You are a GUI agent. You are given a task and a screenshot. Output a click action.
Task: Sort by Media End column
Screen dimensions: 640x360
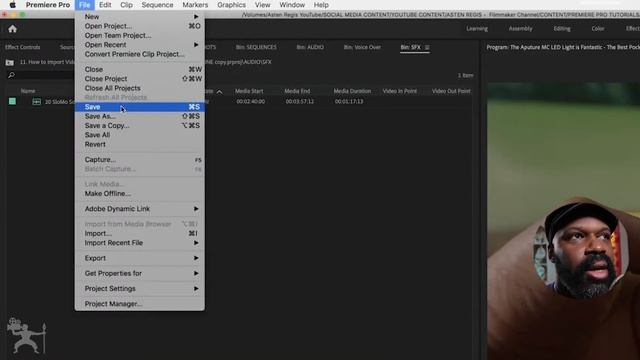pos(297,91)
